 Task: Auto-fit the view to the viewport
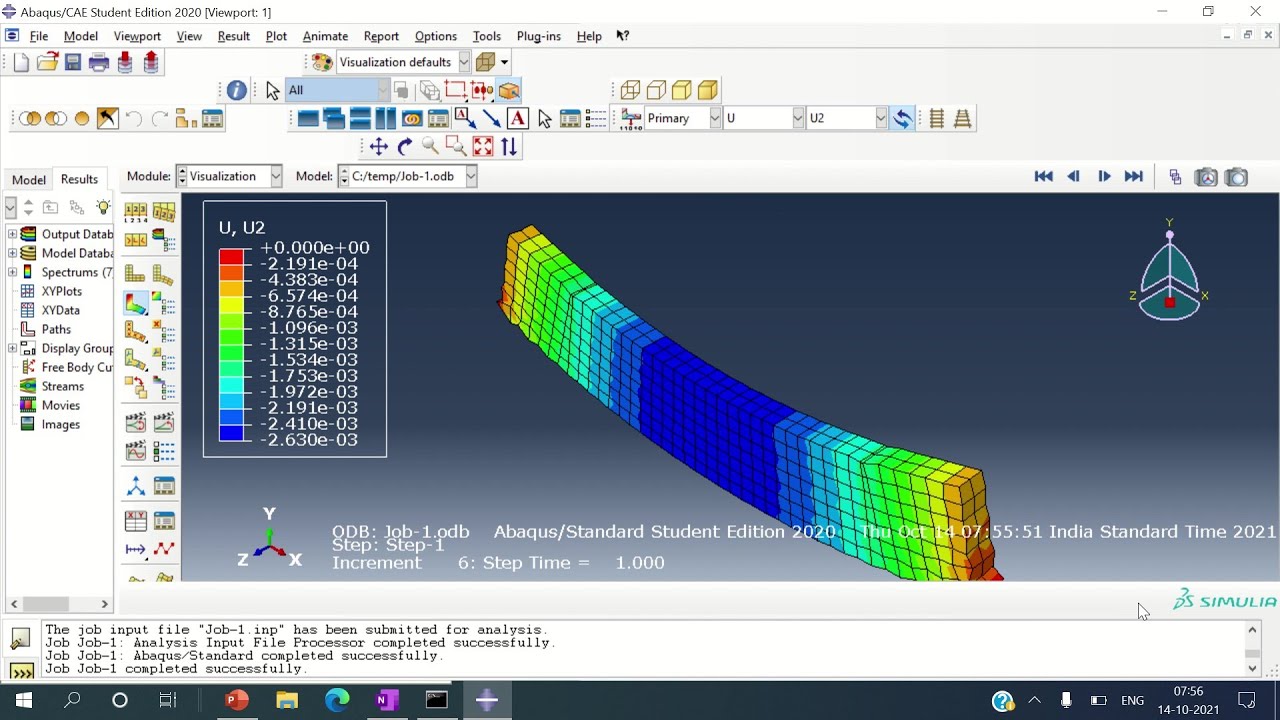coord(483,146)
